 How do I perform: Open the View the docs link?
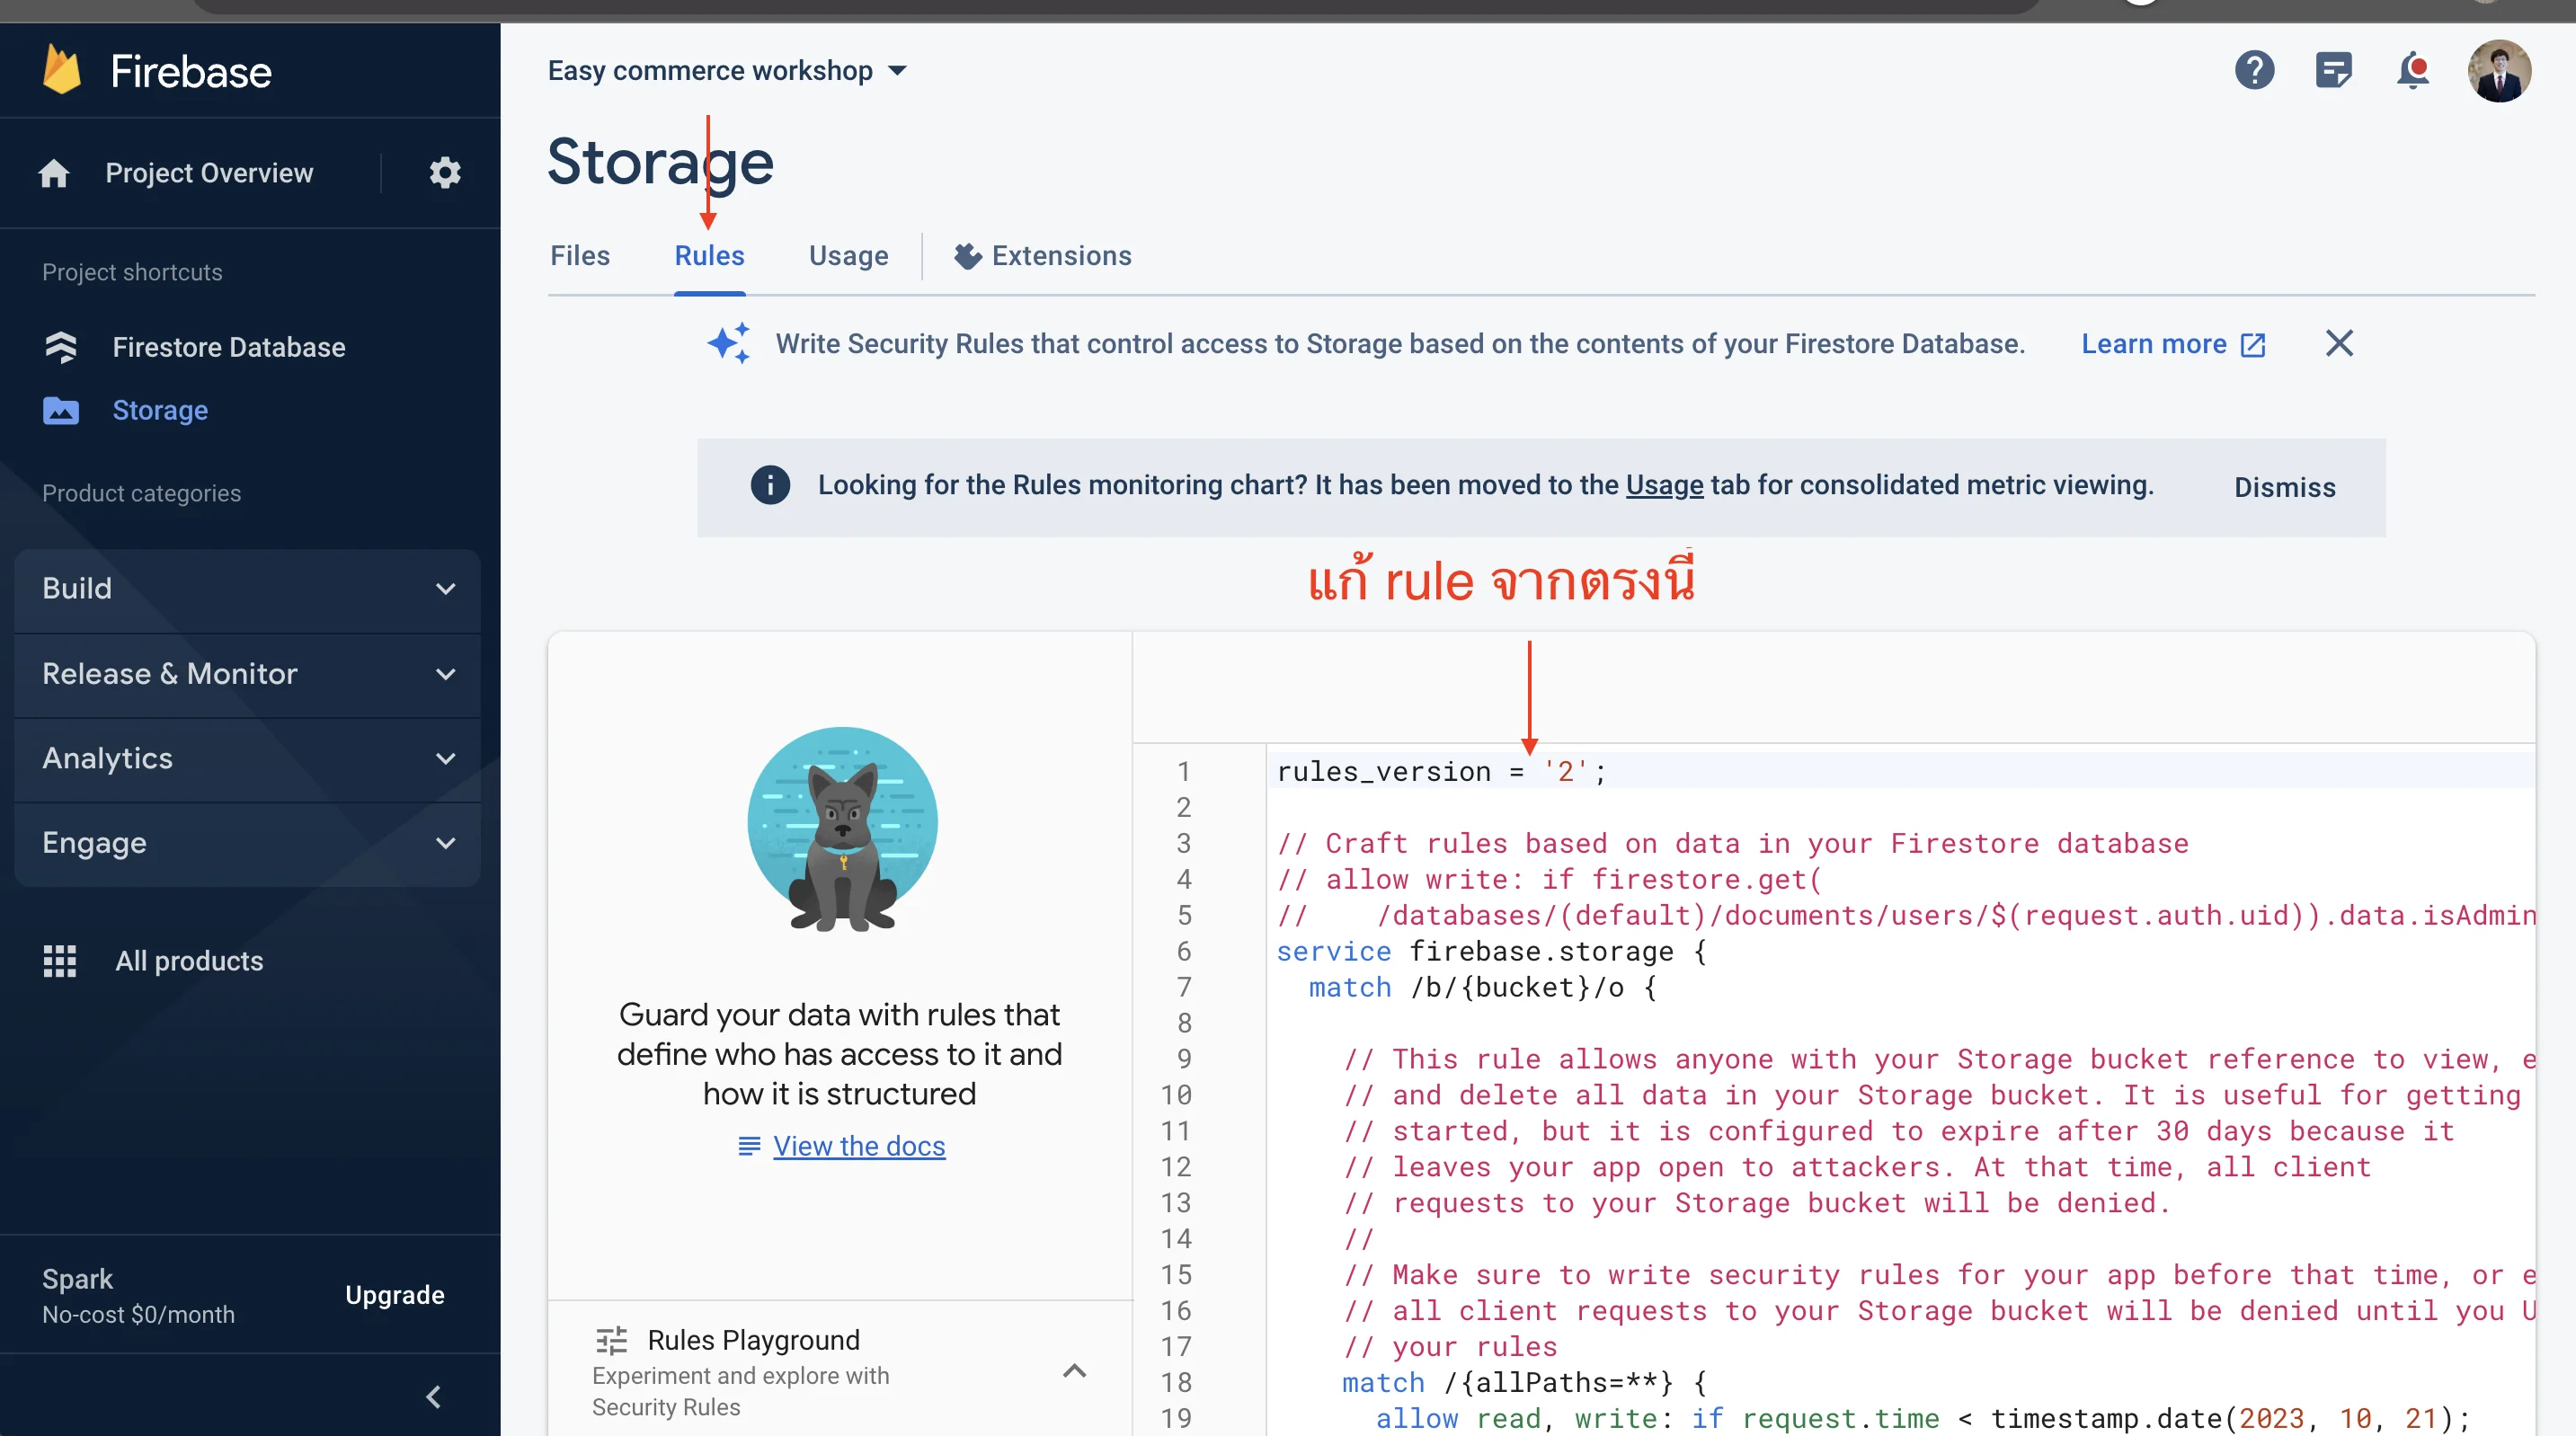(859, 1146)
